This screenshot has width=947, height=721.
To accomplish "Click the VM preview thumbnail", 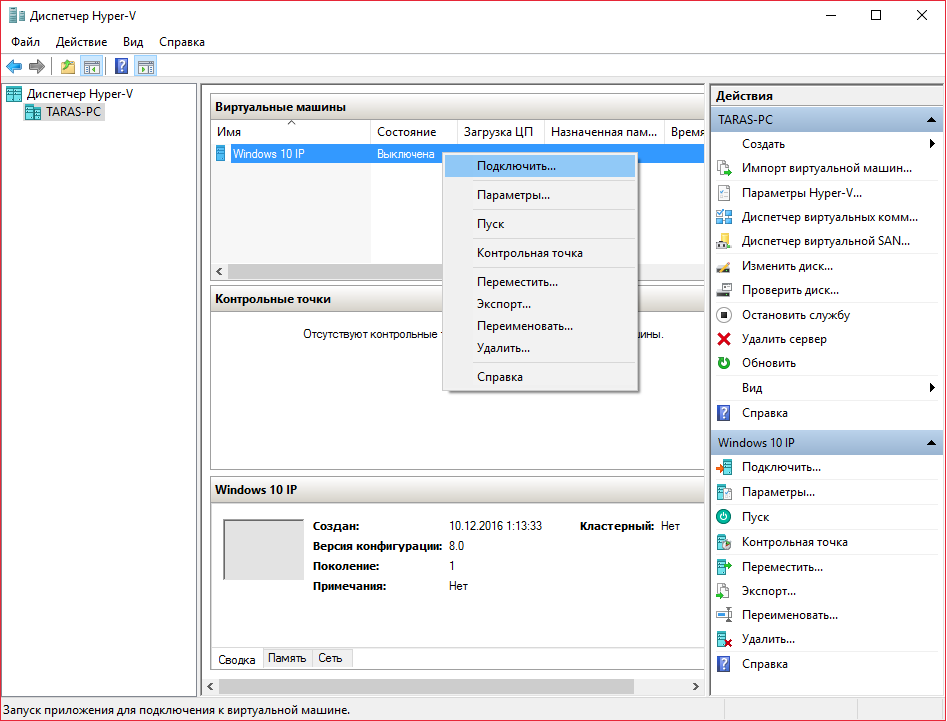I will [x=263, y=550].
